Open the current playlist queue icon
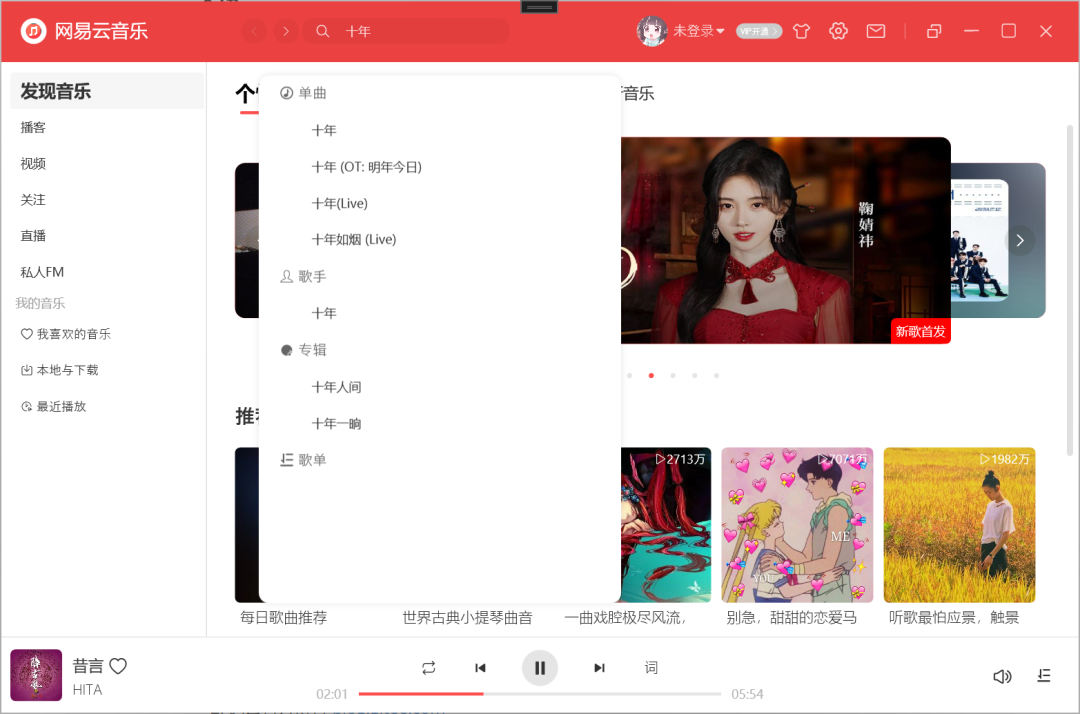 coord(1044,676)
